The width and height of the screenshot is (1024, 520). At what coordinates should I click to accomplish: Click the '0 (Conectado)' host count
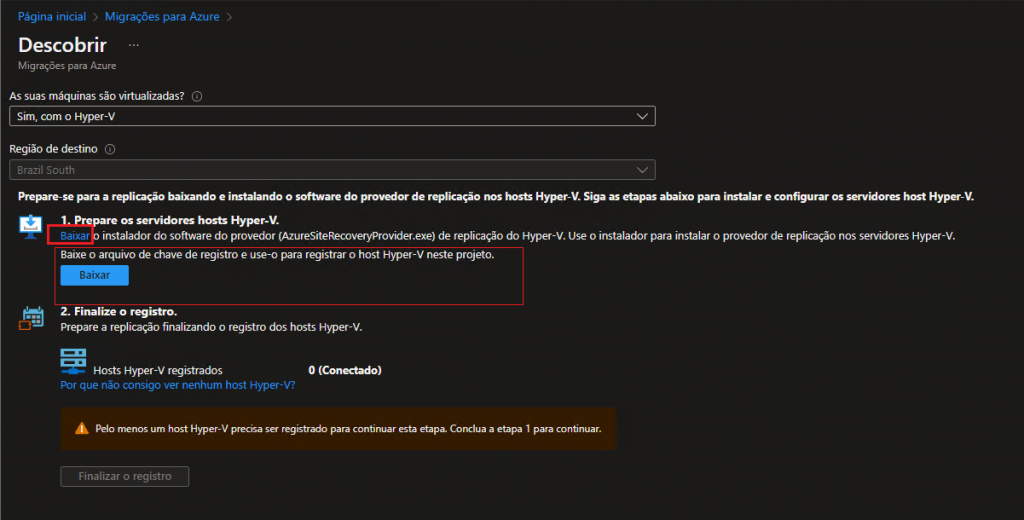pyautogui.click(x=345, y=370)
